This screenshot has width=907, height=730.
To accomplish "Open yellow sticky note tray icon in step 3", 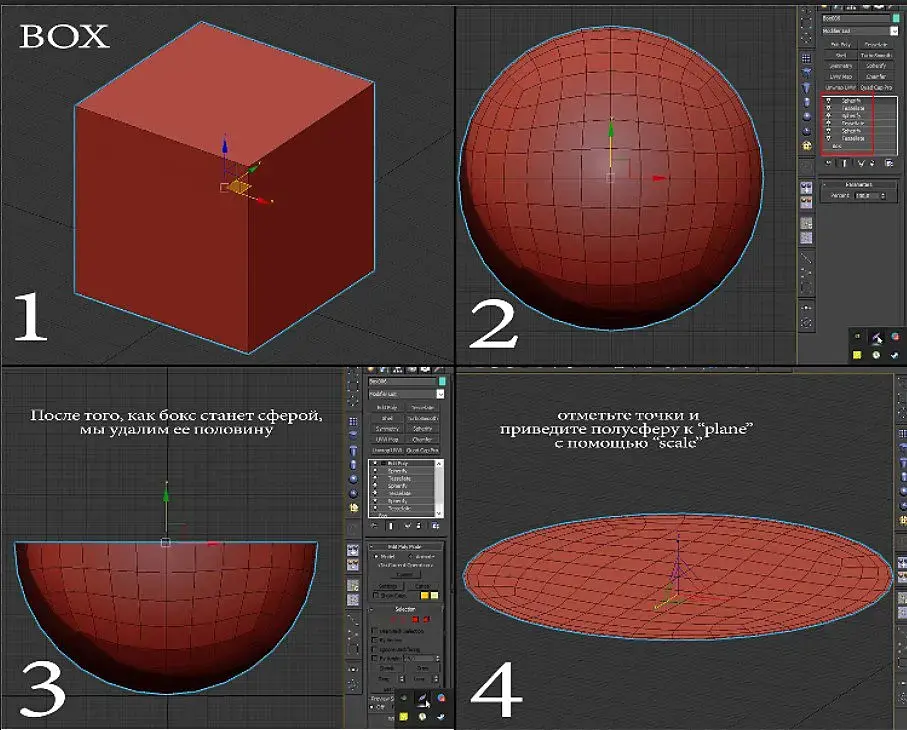I will (403, 716).
